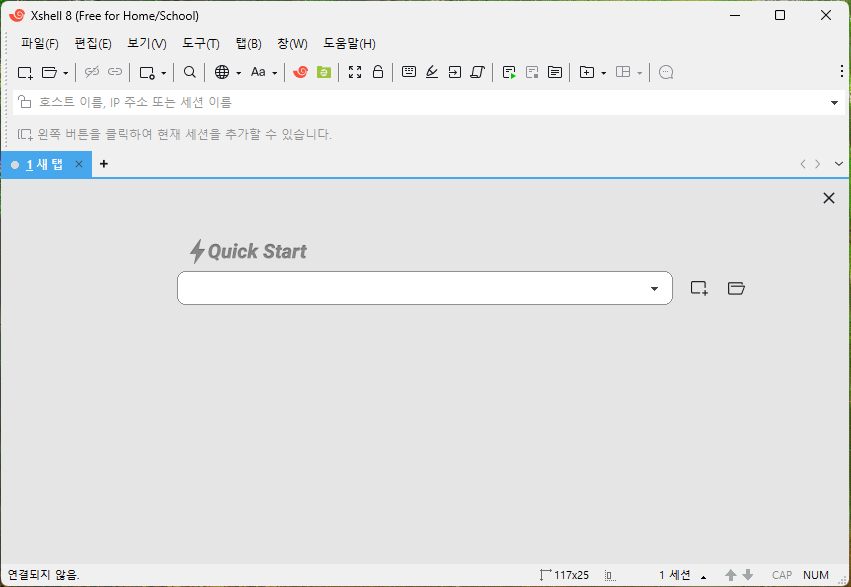The height and width of the screenshot is (587, 851).
Task: Click the terminal size 117x25 indicator
Action: (x=565, y=575)
